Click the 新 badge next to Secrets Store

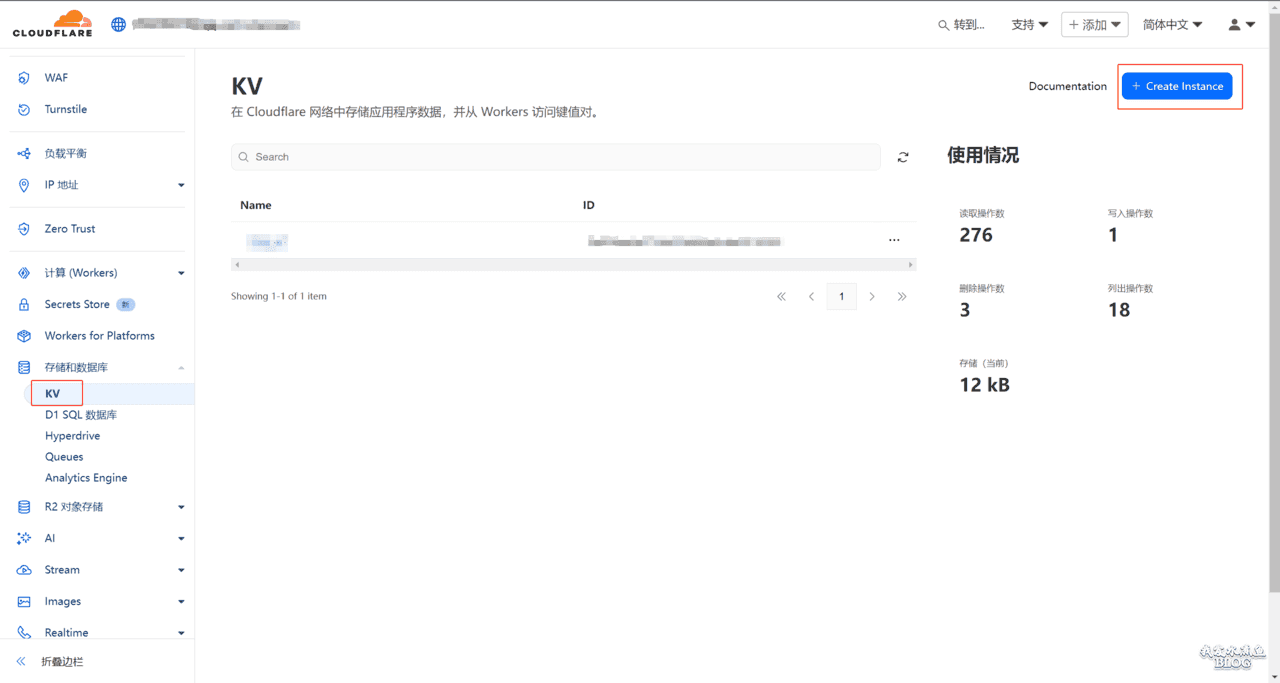125,304
